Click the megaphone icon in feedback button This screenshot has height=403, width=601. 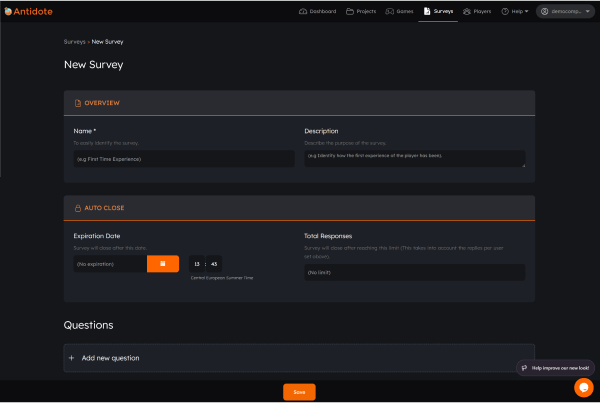(x=524, y=368)
